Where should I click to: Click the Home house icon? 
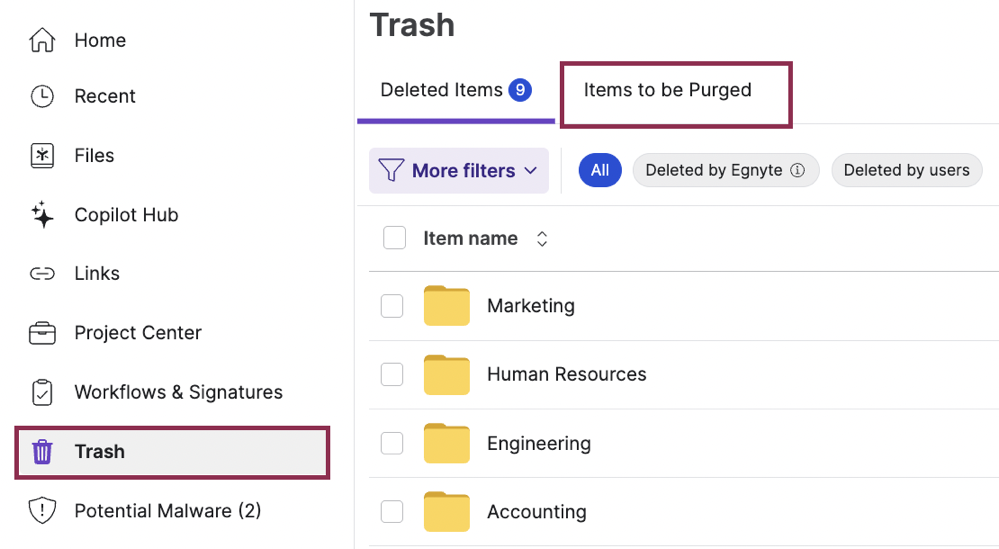(x=42, y=40)
